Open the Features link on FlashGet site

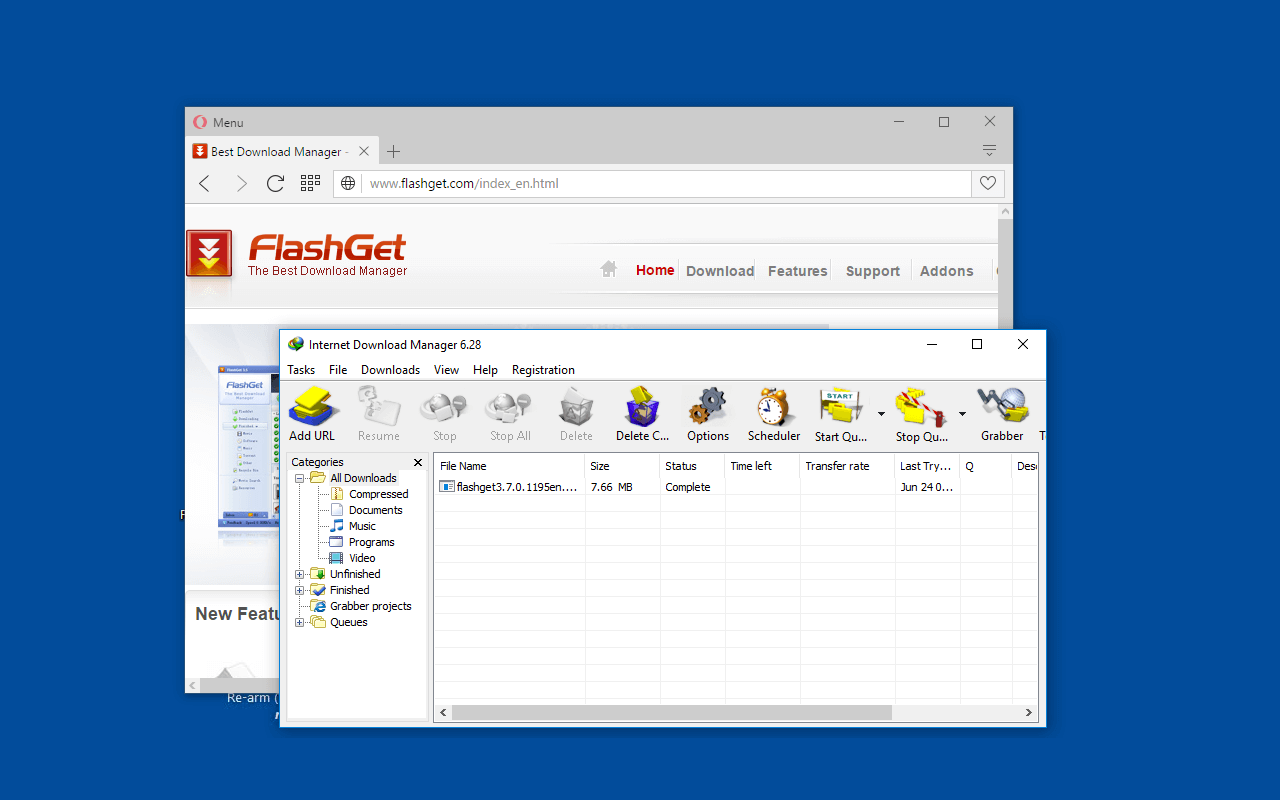point(798,271)
